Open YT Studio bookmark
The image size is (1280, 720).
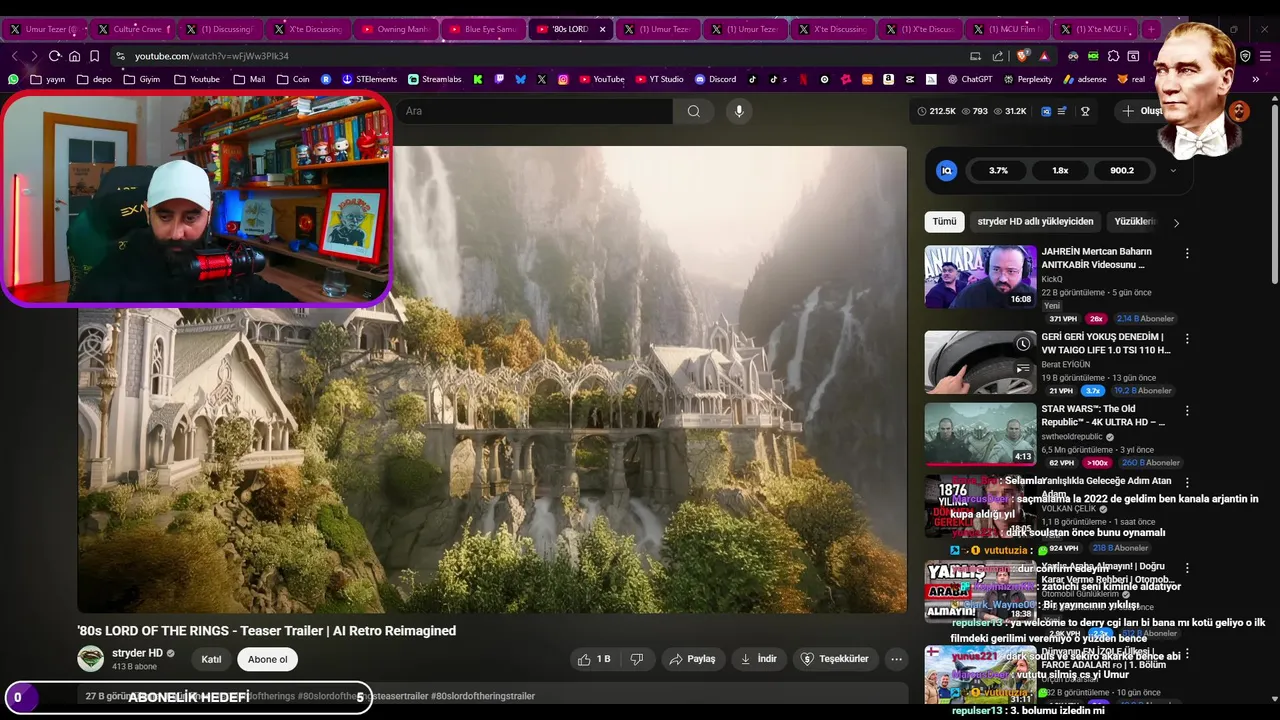click(659, 79)
